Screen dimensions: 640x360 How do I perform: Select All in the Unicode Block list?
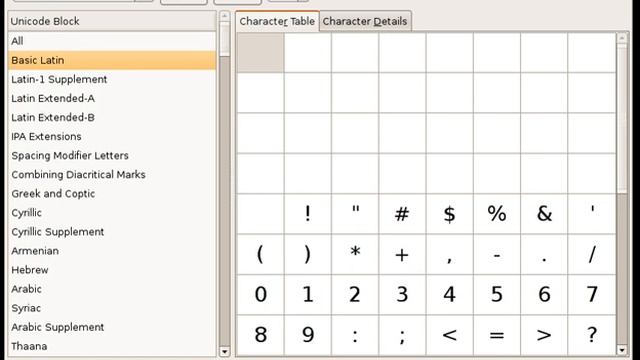coord(112,41)
